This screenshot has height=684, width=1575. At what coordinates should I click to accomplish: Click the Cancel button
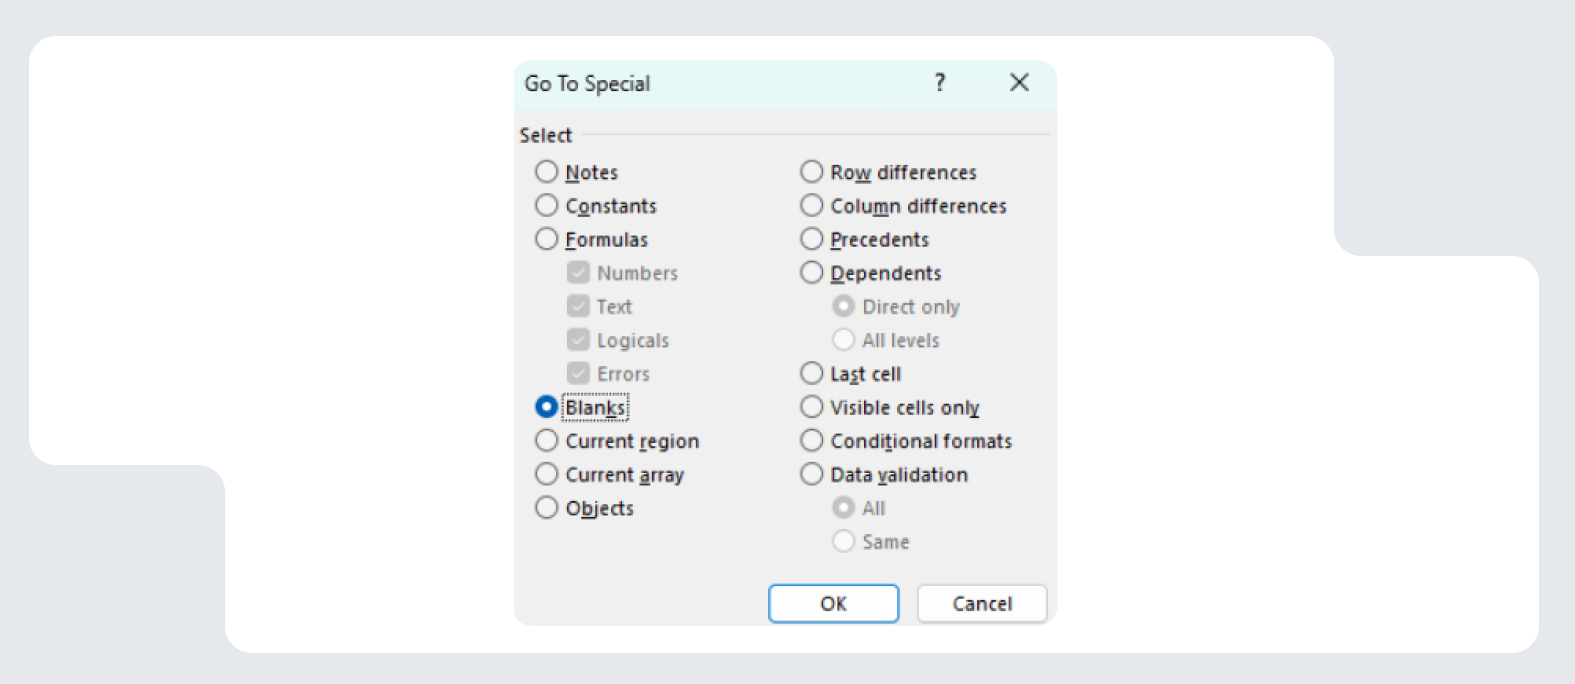point(981,604)
